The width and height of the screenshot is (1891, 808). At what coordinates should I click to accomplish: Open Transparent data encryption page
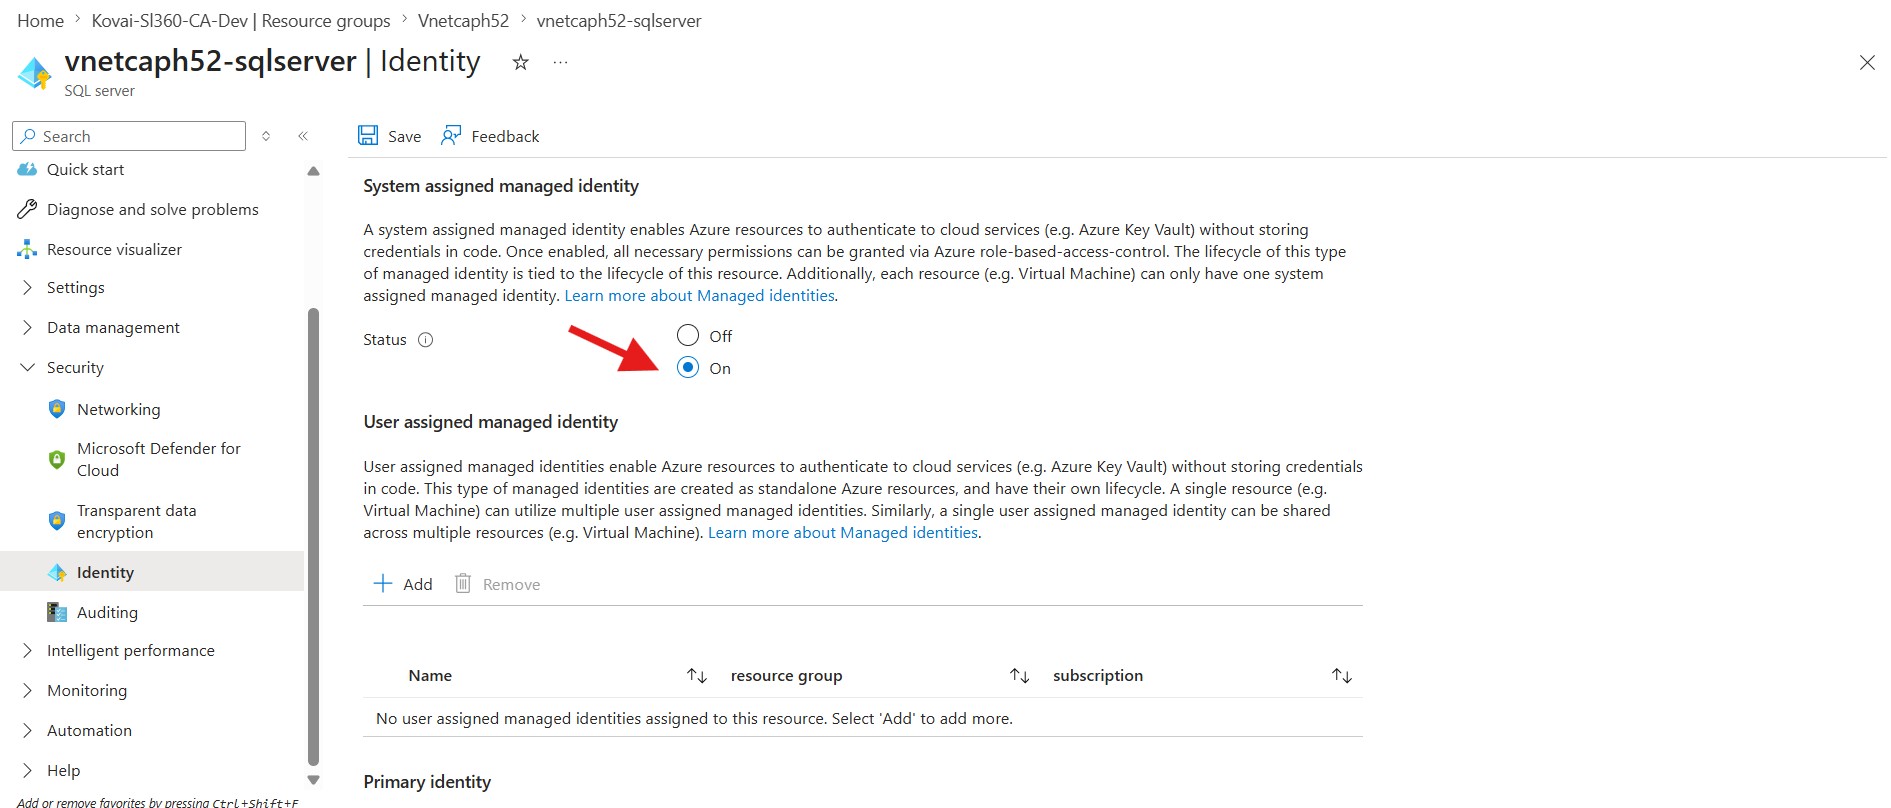[x=137, y=521]
